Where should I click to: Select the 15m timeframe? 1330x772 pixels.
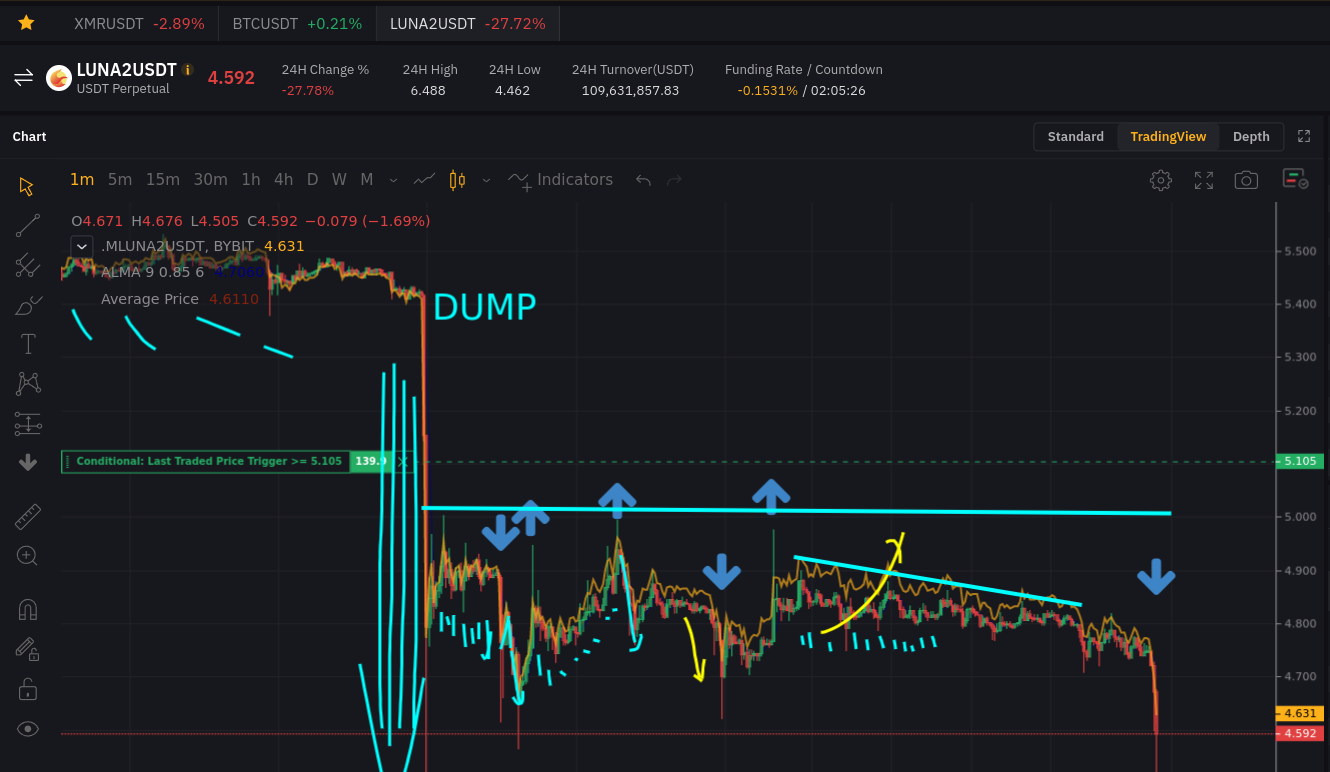click(162, 180)
